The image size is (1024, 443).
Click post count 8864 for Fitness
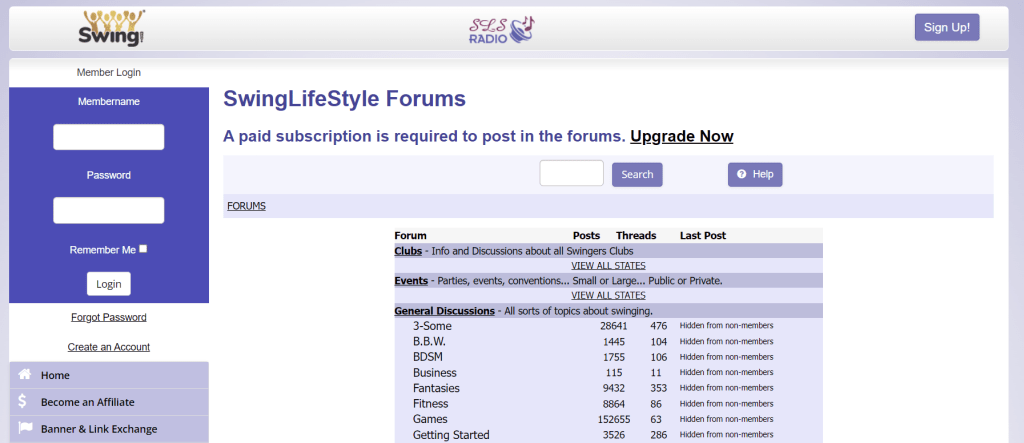(614, 404)
